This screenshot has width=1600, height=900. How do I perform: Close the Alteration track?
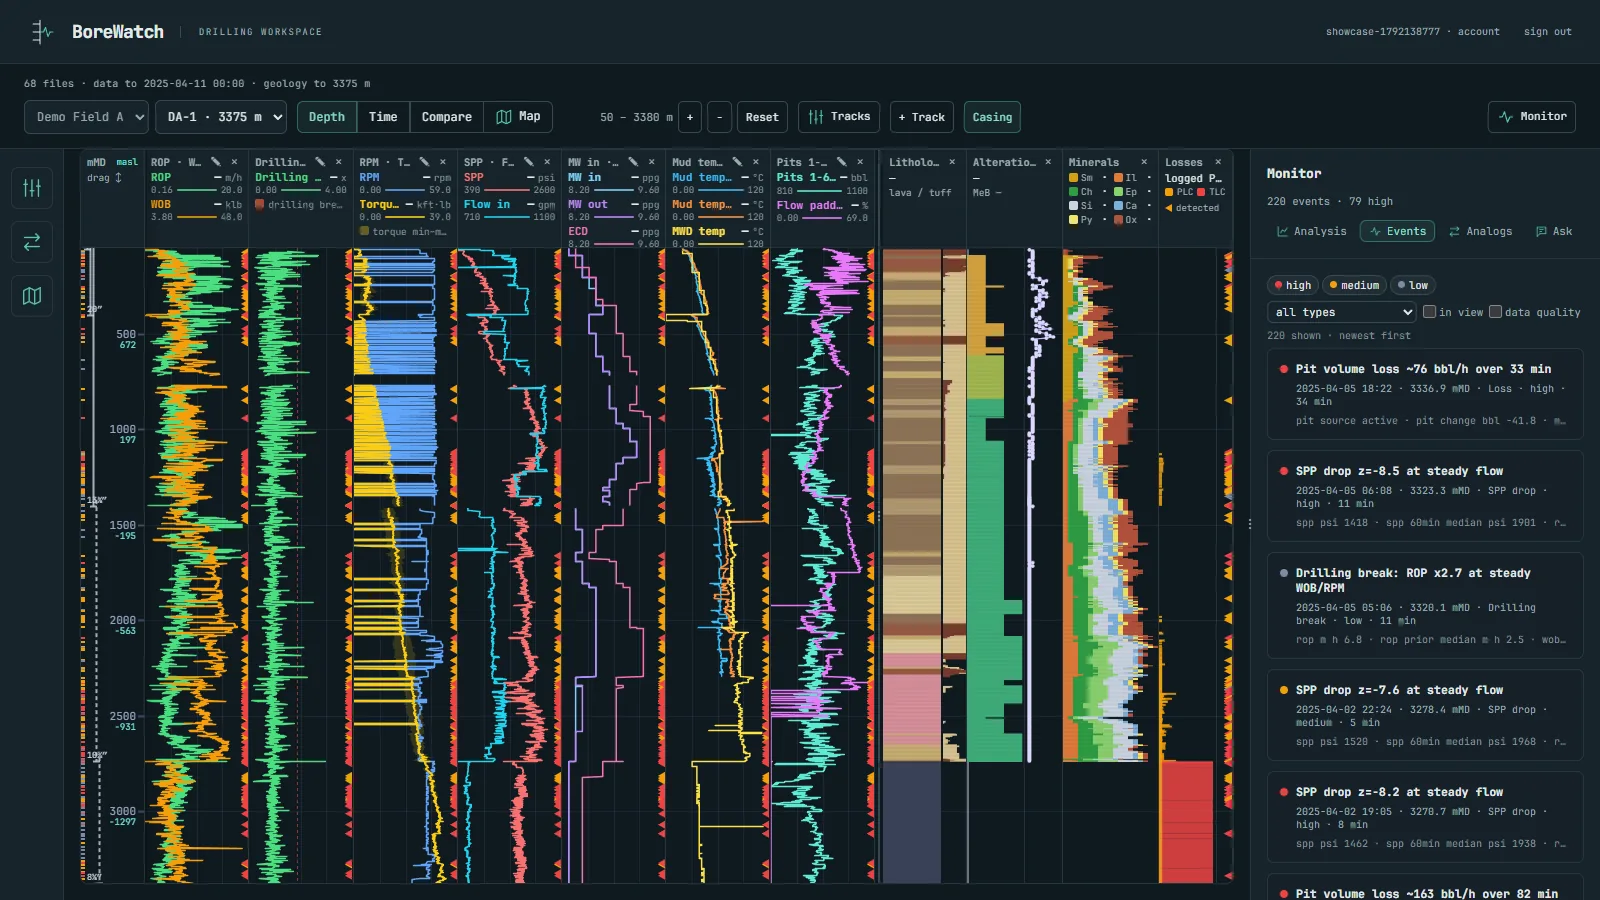1048,162
